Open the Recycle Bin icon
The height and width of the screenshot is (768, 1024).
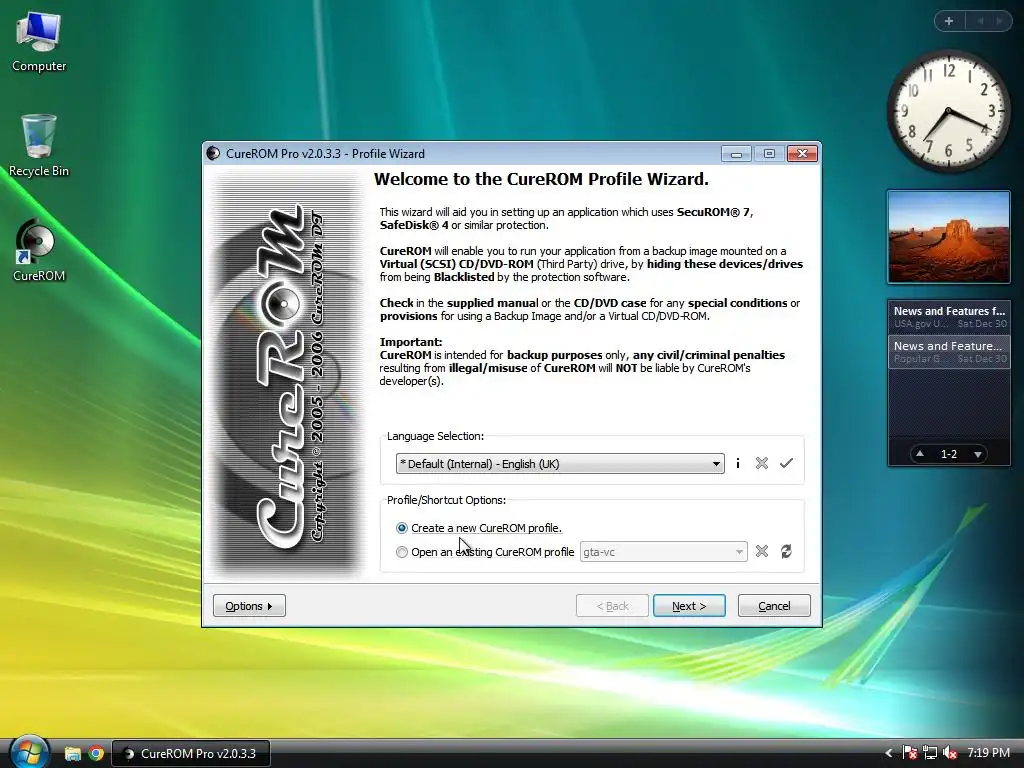pos(39,145)
